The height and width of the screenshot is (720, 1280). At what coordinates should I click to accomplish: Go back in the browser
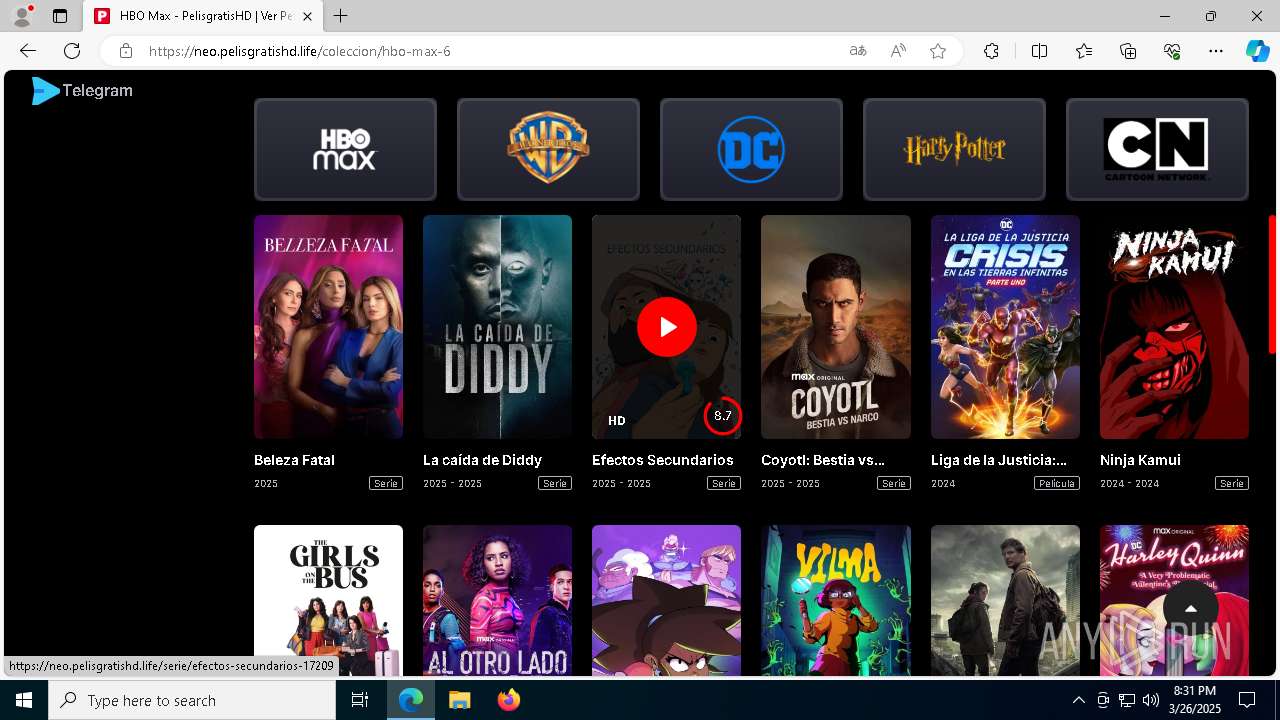pyautogui.click(x=28, y=51)
